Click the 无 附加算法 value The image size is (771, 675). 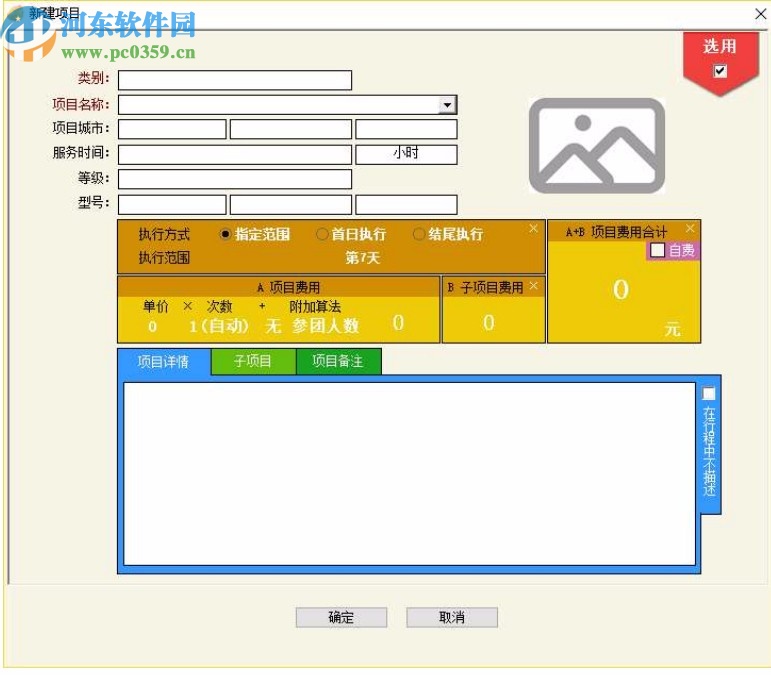point(273,325)
